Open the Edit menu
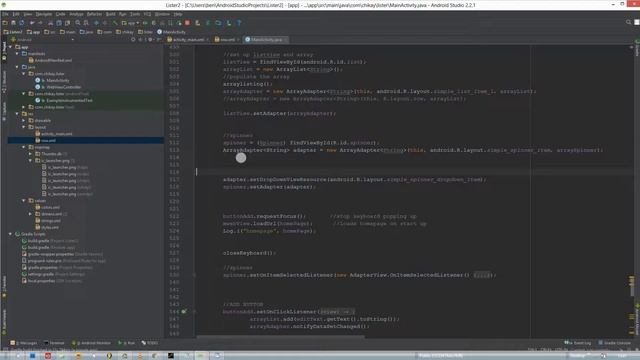Image resolution: width=640 pixels, height=360 pixels. tap(16, 14)
